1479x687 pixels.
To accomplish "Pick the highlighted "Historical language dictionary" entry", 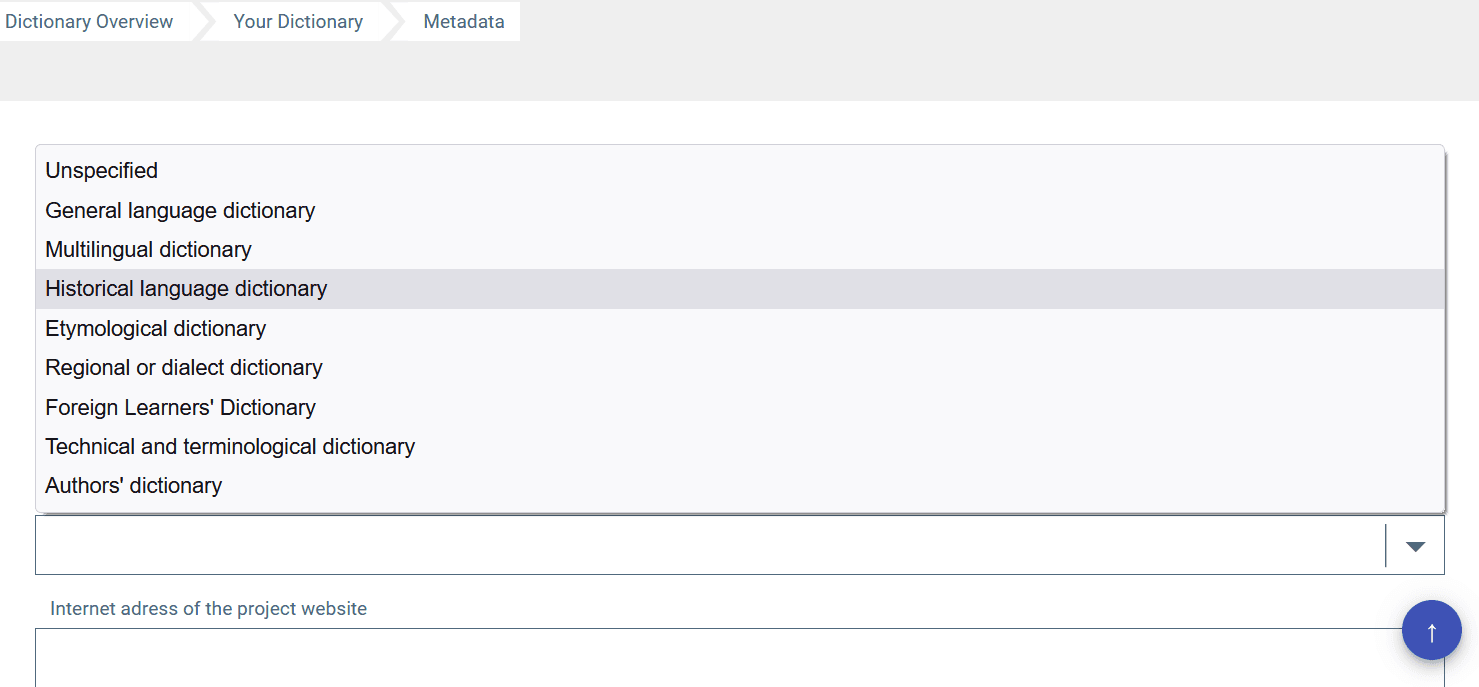I will [x=186, y=288].
